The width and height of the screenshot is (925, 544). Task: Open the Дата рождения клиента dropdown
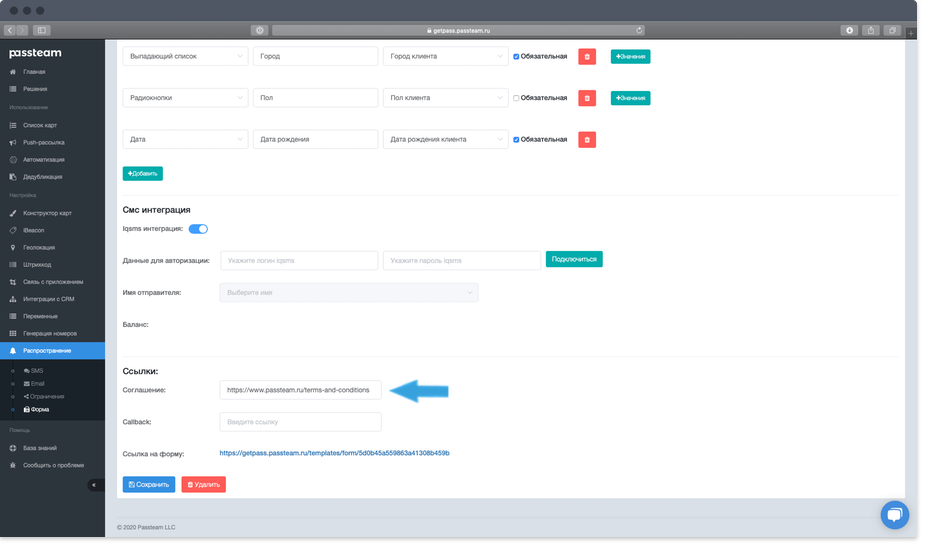(x=446, y=140)
